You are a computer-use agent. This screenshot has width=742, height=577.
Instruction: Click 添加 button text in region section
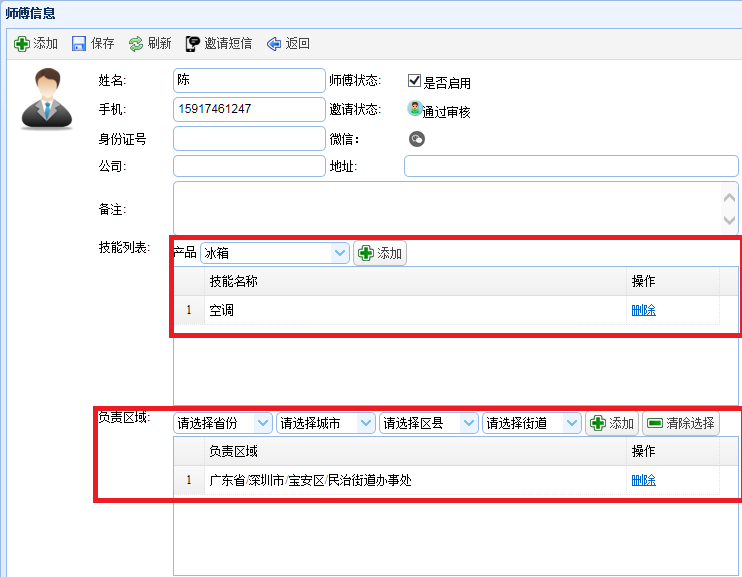point(621,423)
